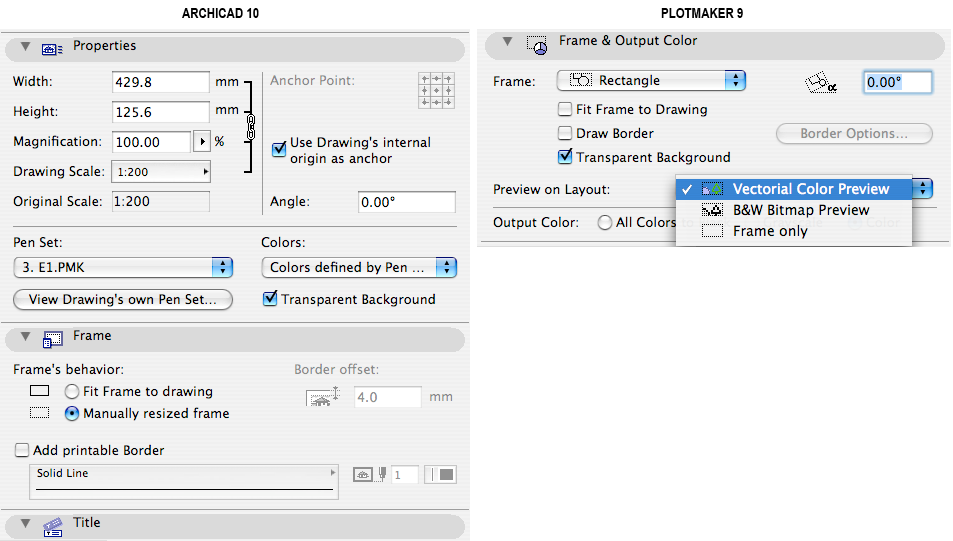Select Fit Frame to drawing radio button
The height and width of the screenshot is (541, 953).
72,392
